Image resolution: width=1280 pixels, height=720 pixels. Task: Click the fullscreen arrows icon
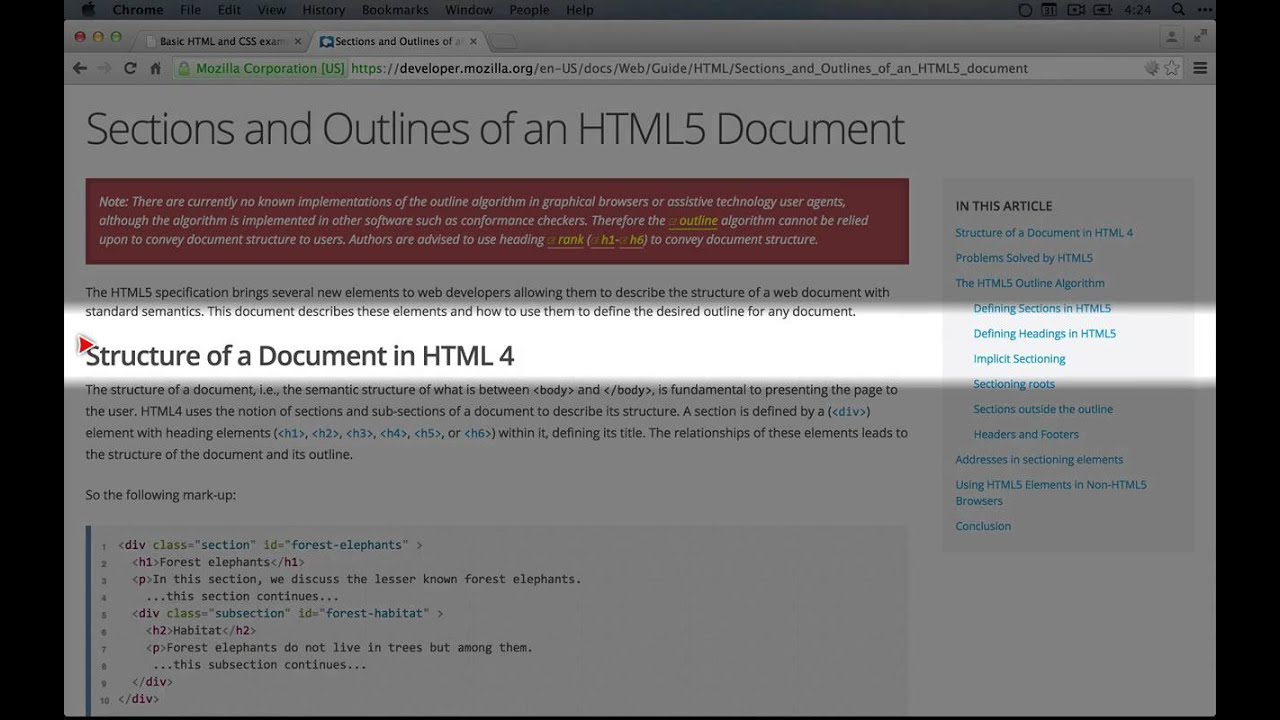tap(1200, 37)
